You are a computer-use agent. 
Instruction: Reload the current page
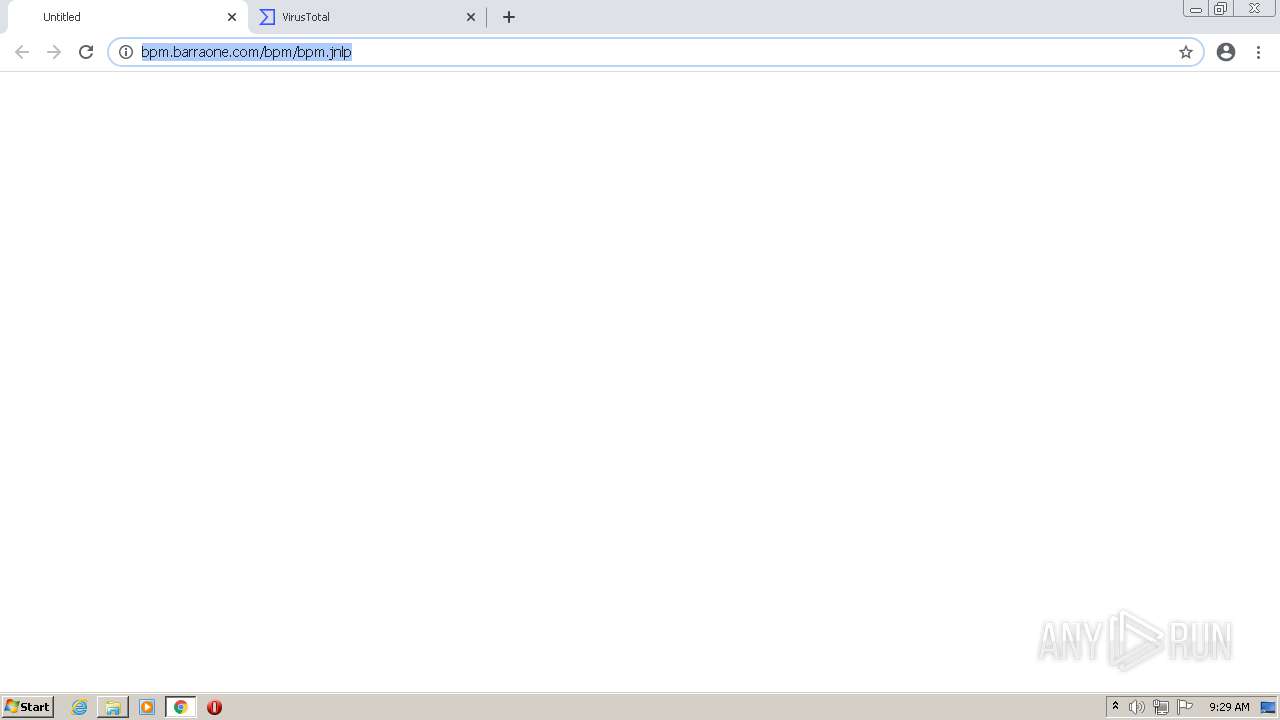(x=86, y=52)
